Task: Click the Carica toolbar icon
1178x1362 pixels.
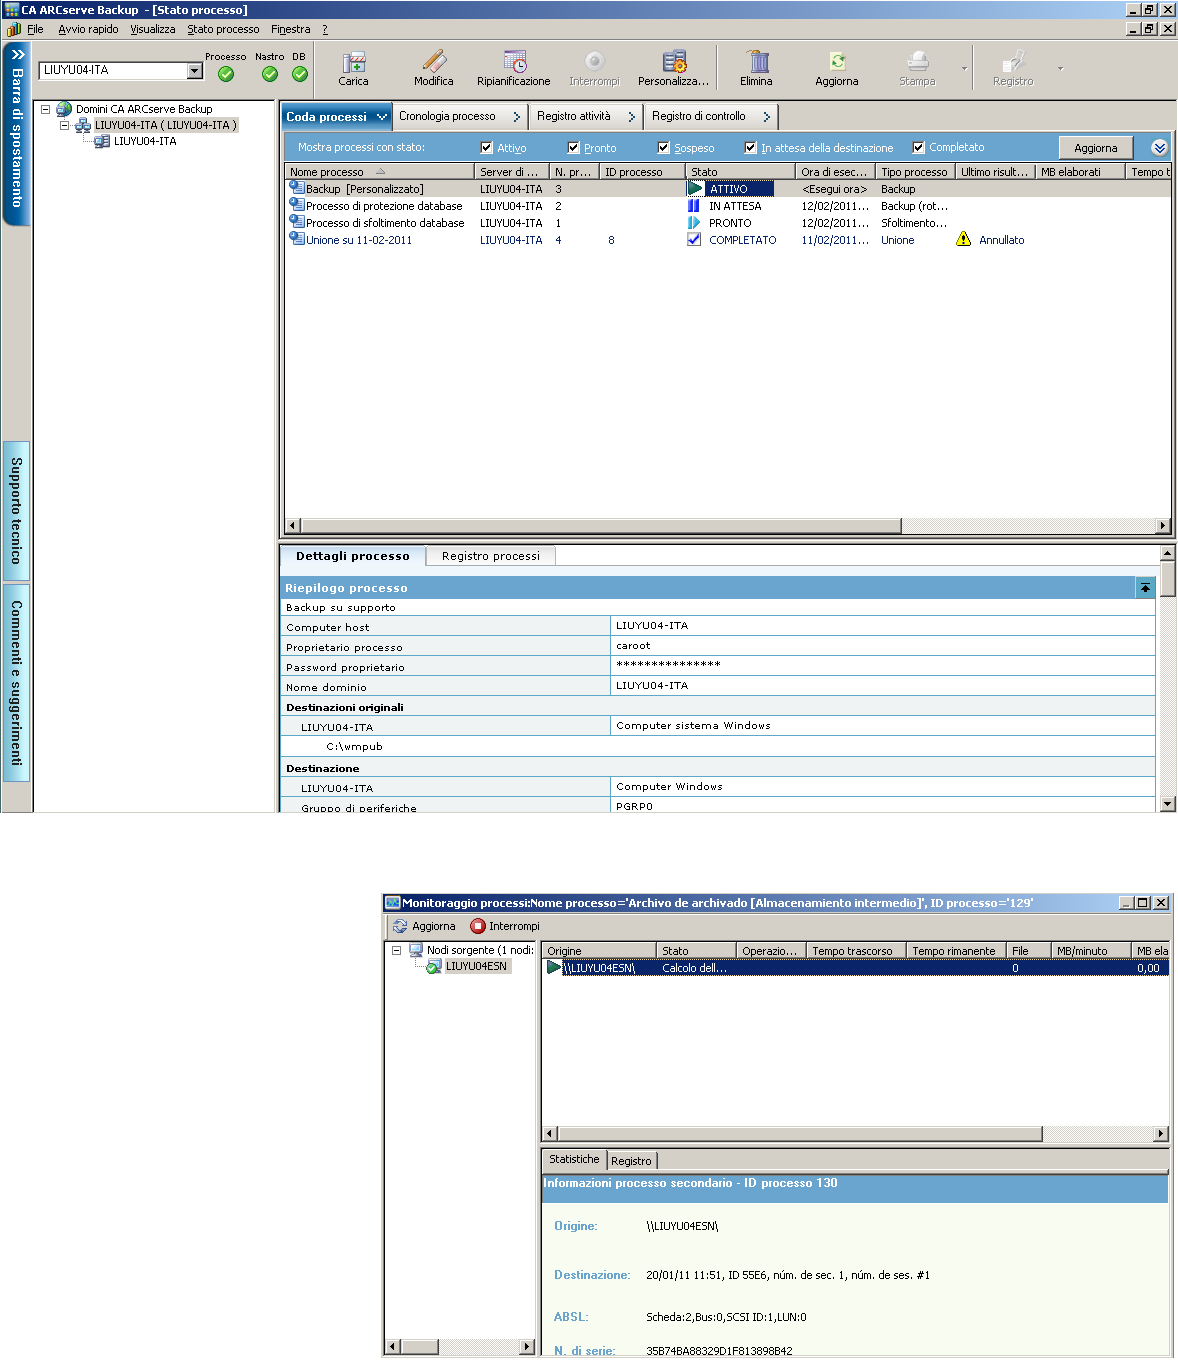Action: pos(353,62)
